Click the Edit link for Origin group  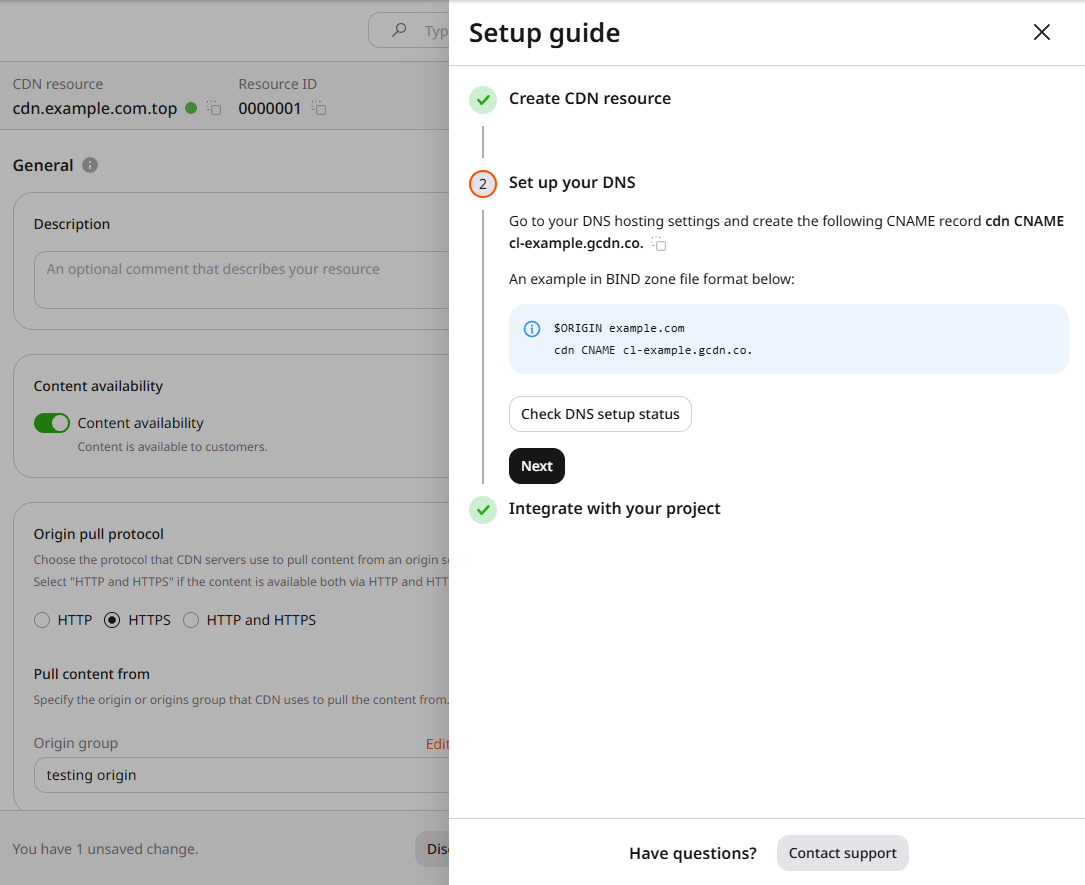(437, 744)
